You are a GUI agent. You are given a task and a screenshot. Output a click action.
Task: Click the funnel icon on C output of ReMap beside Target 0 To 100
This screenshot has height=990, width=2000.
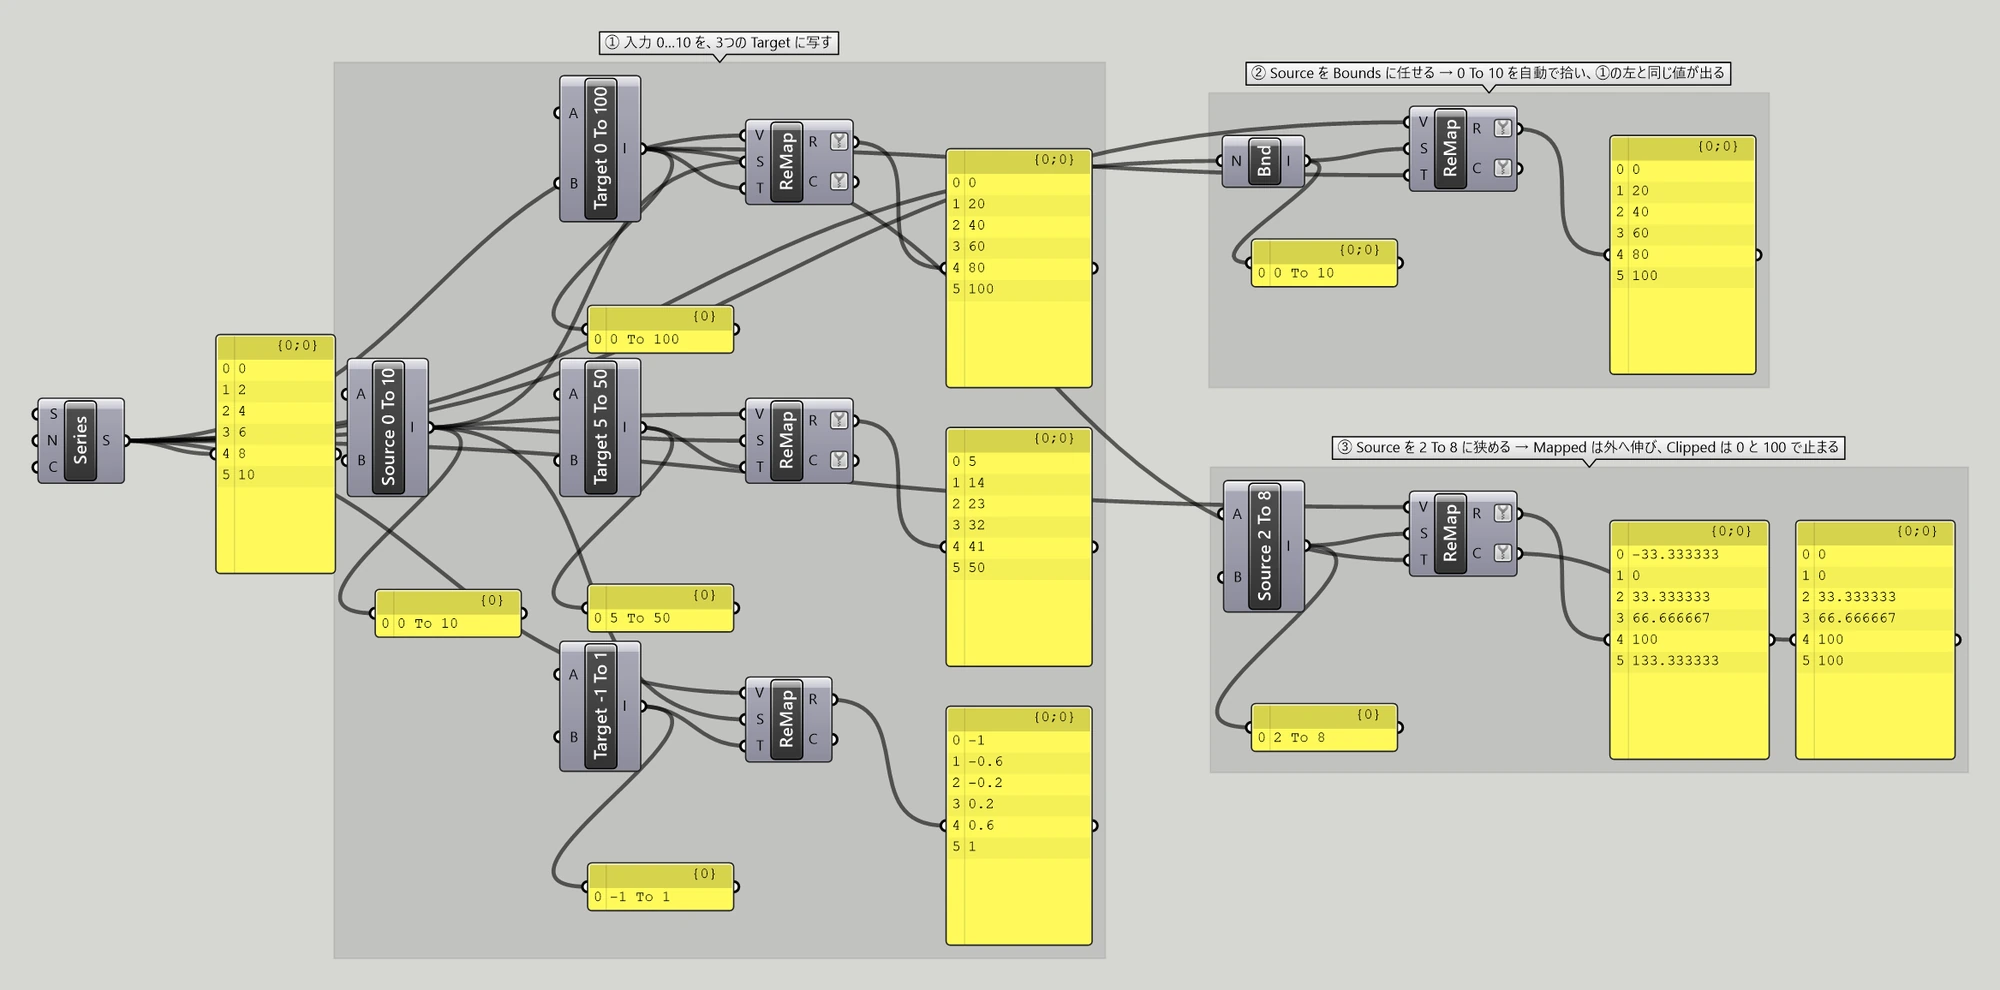point(839,181)
